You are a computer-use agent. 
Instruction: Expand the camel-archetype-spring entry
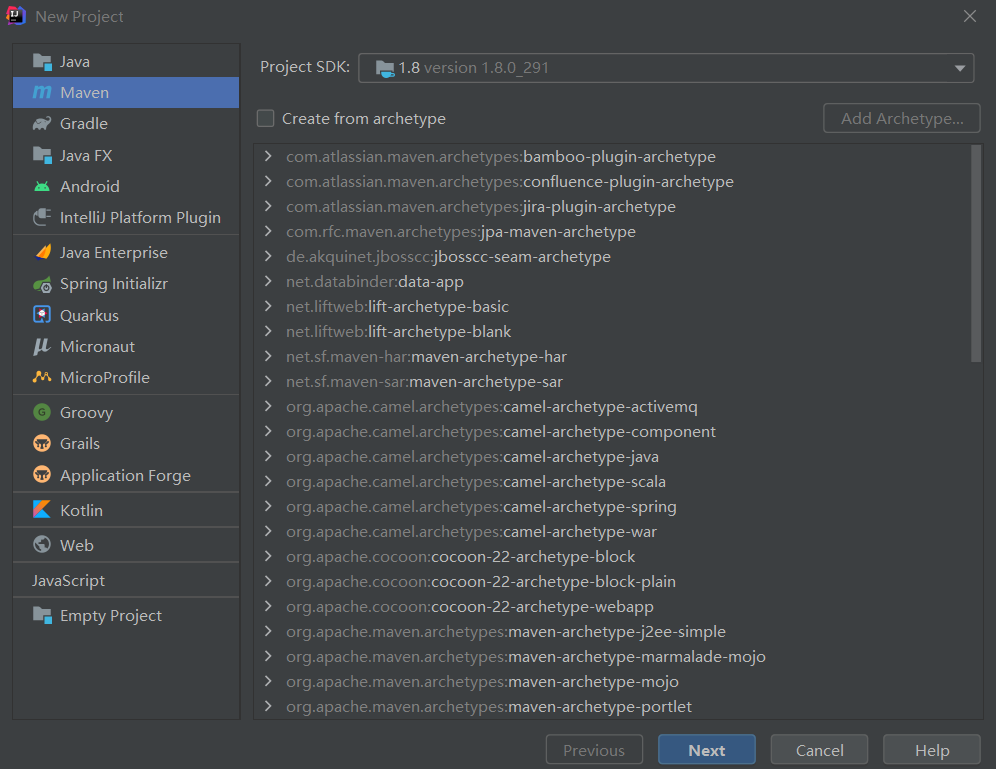(268, 507)
